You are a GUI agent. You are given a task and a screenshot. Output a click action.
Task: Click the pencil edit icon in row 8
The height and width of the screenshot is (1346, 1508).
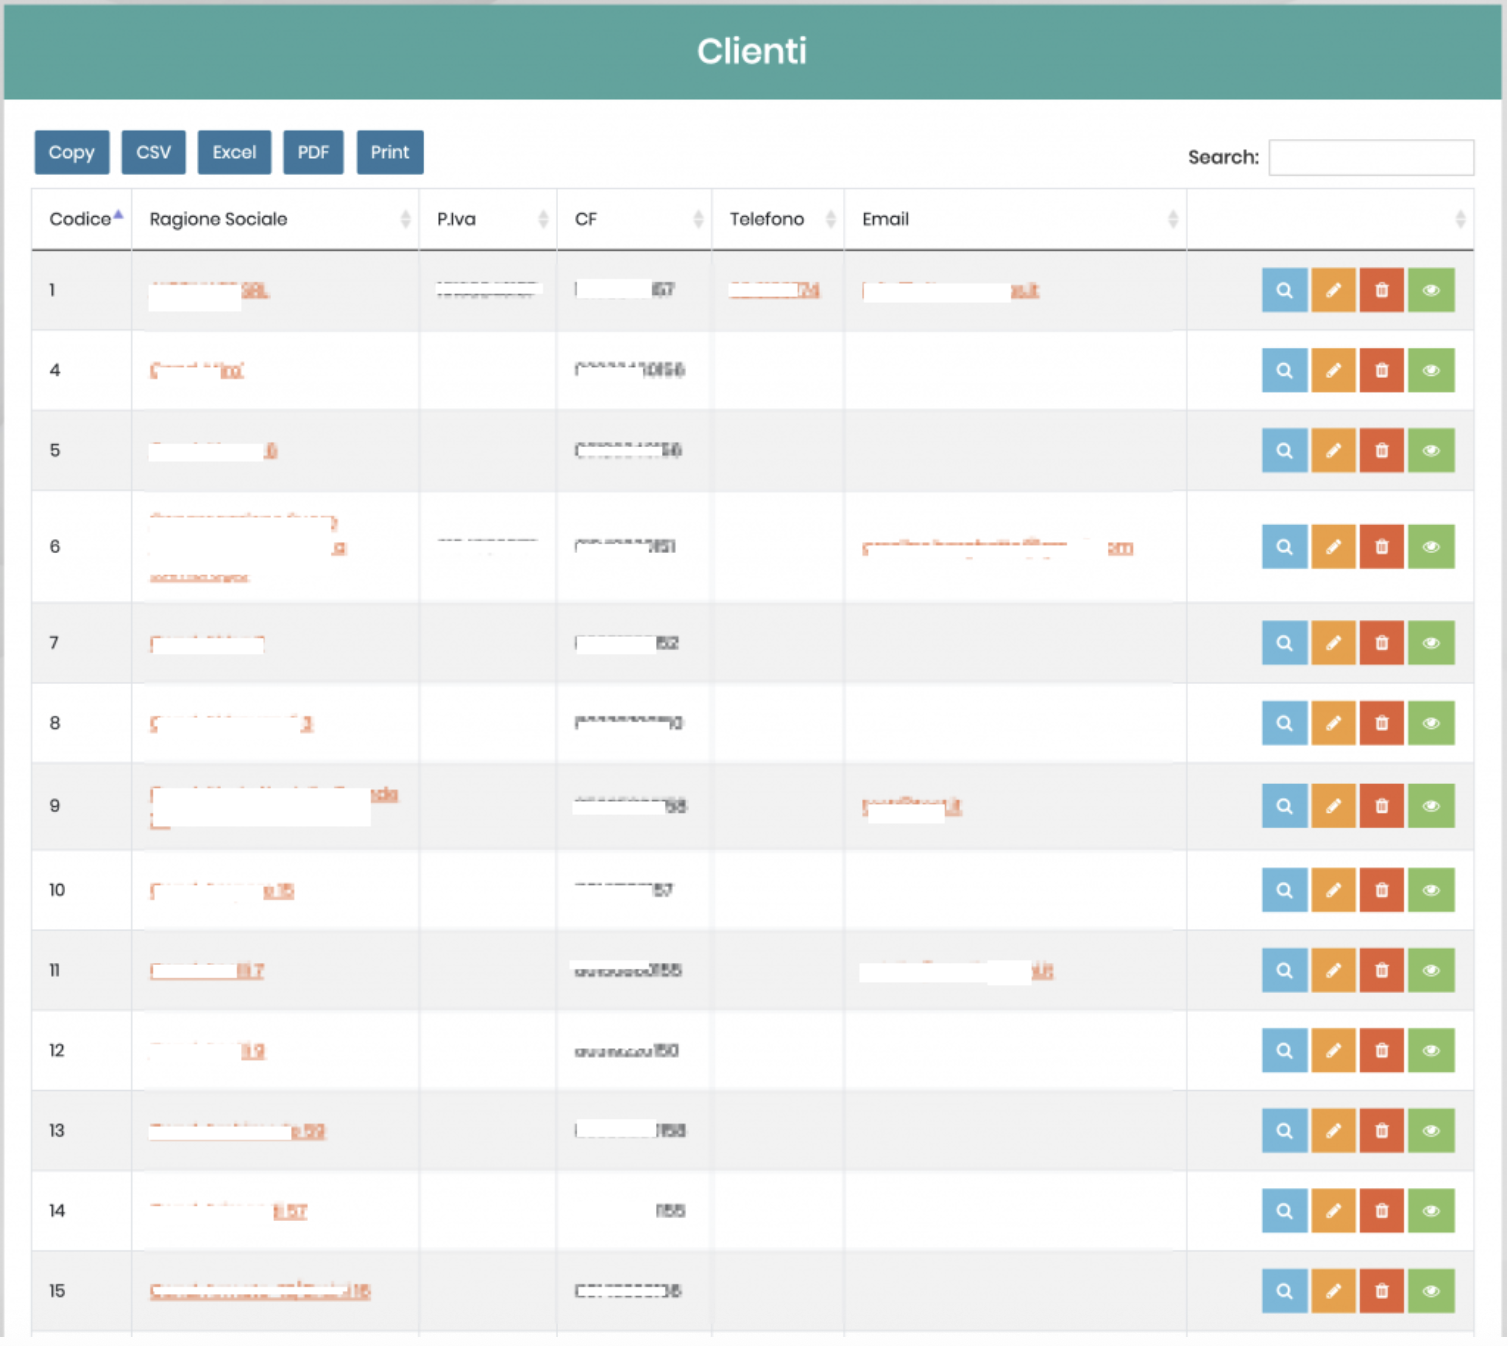[1333, 723]
